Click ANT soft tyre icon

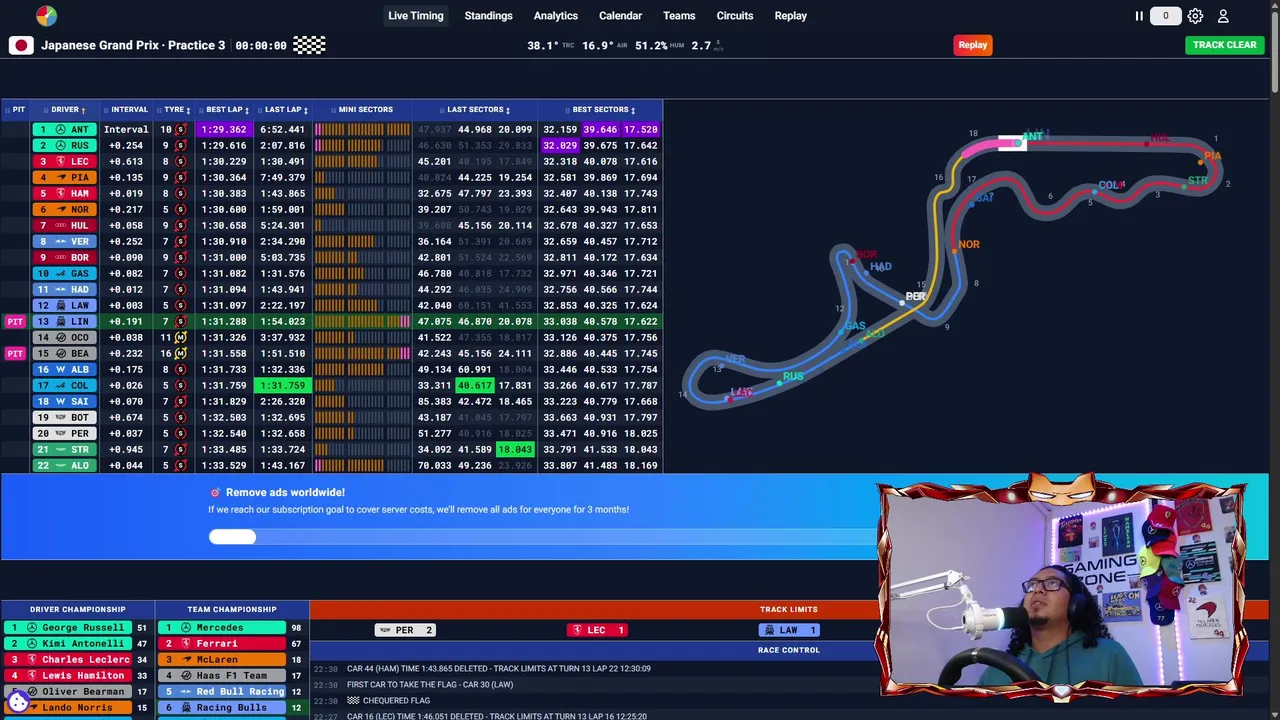[181, 129]
